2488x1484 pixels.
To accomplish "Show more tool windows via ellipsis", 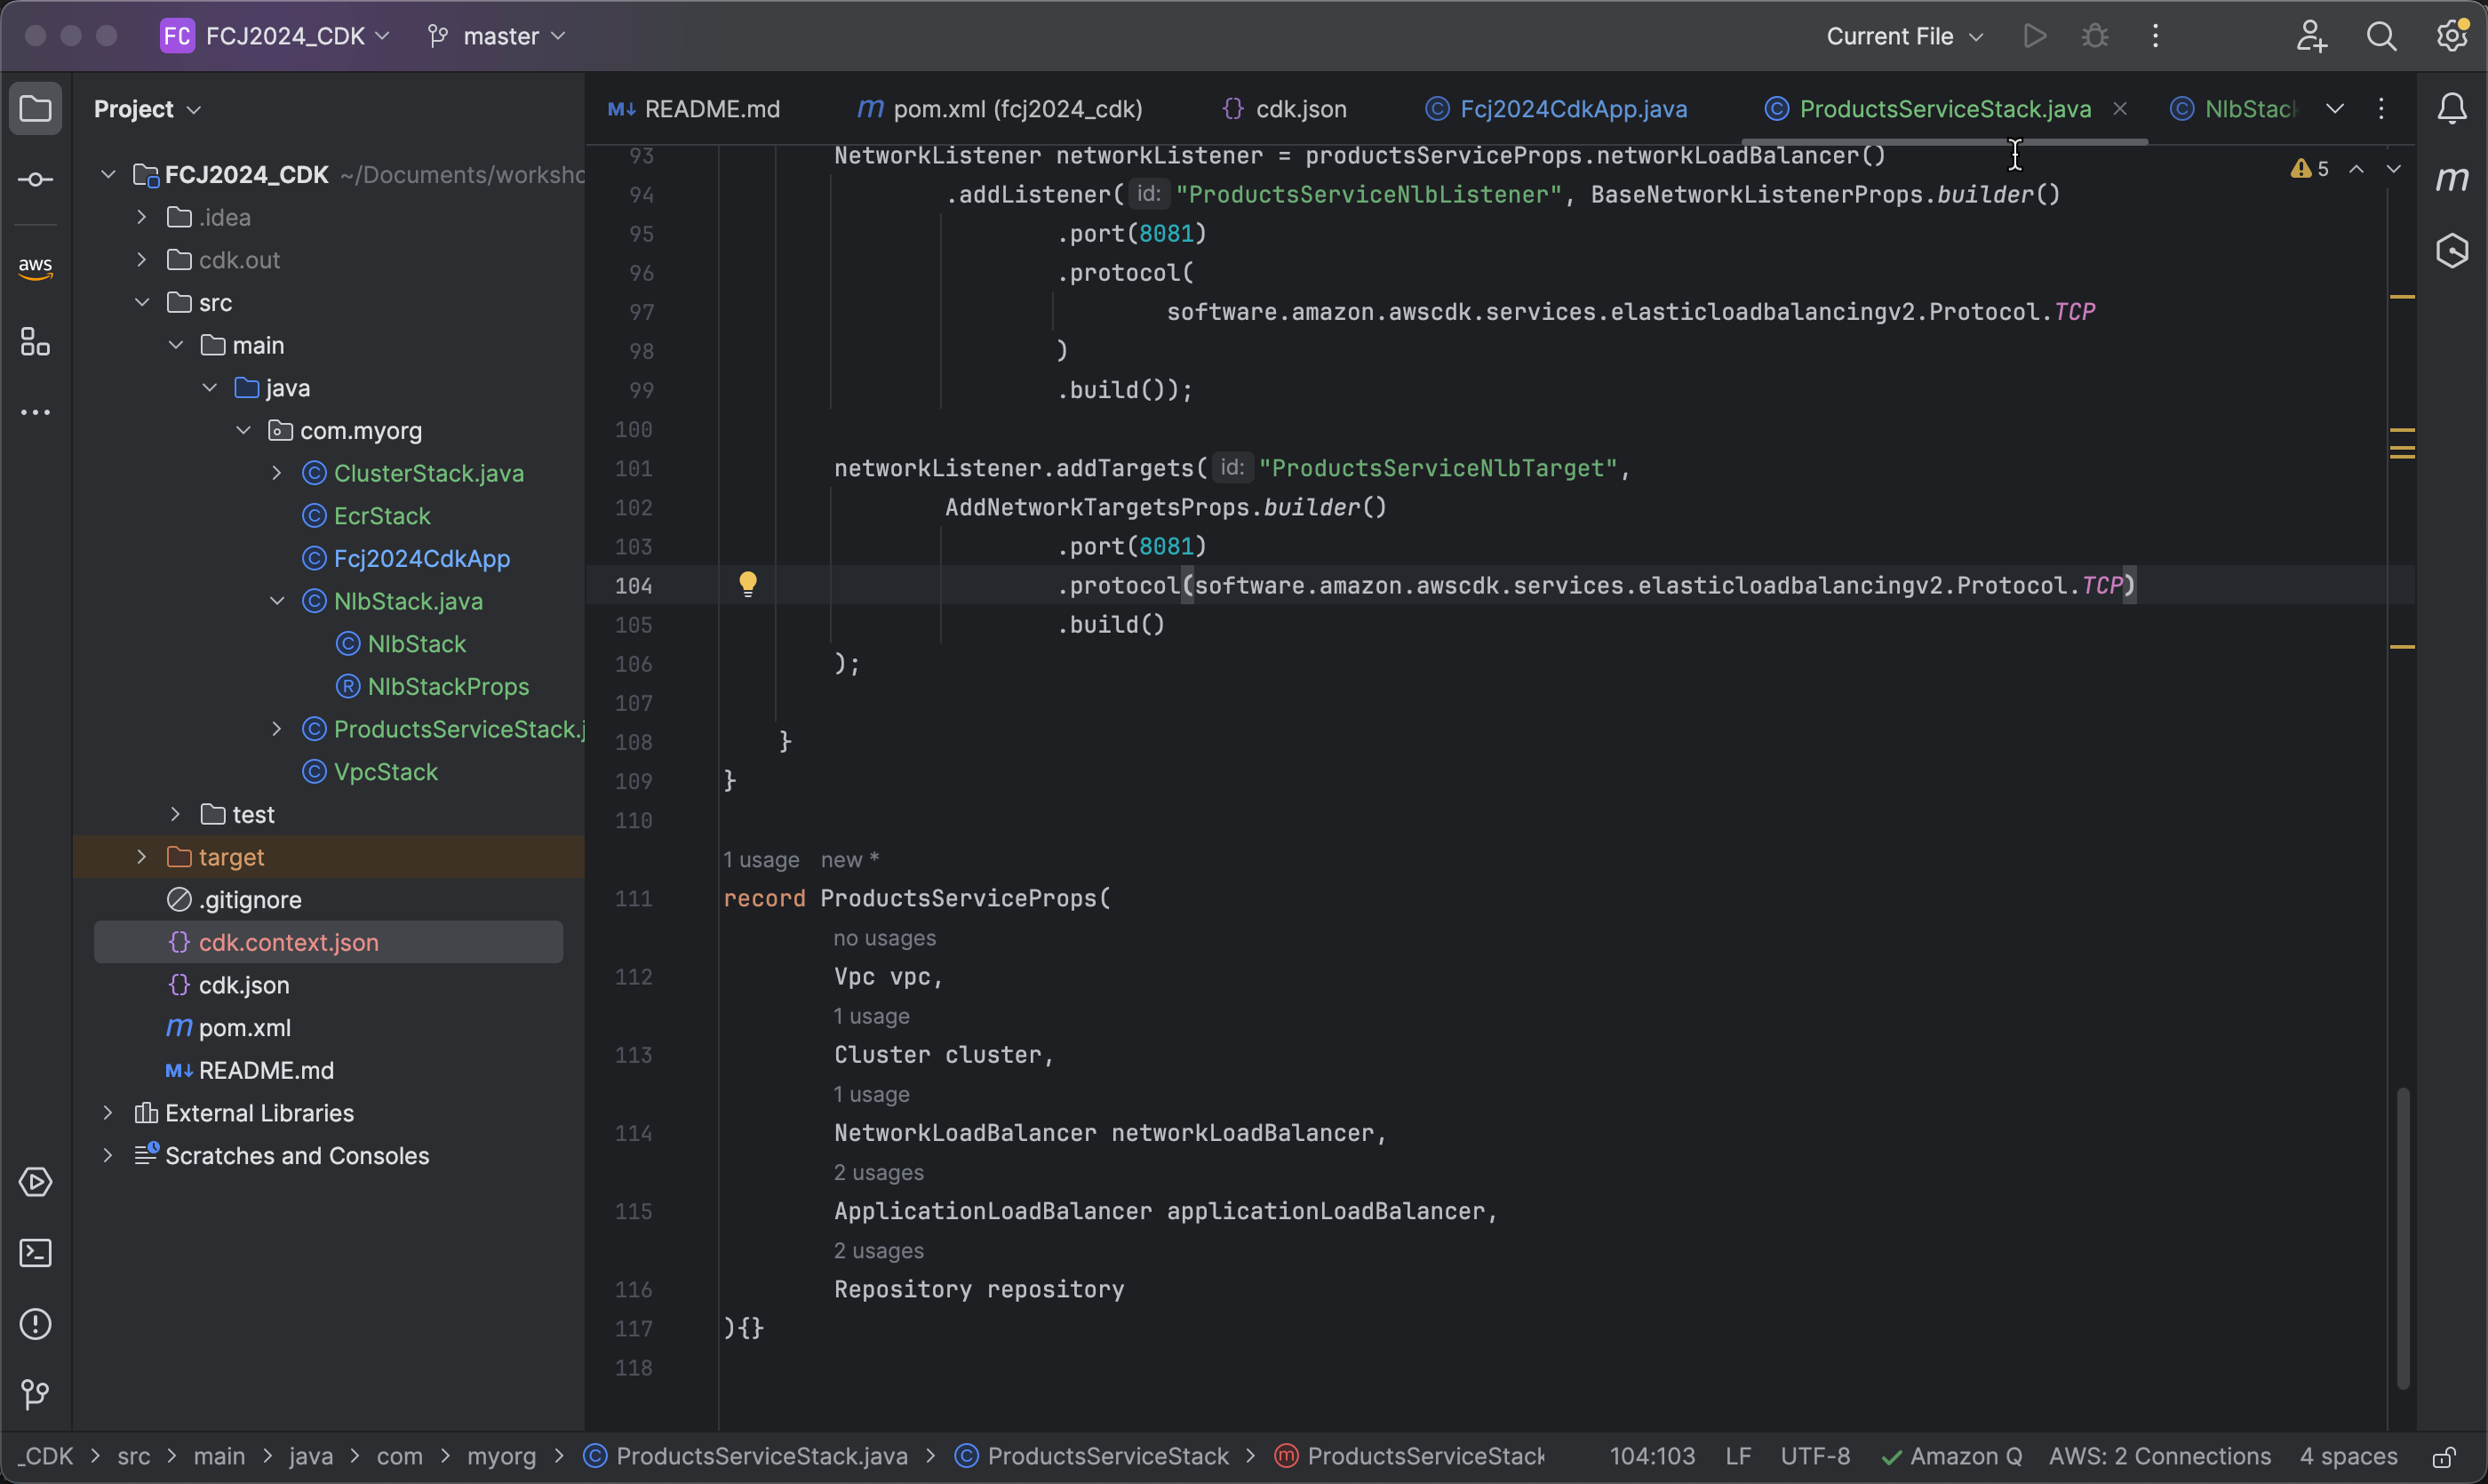I will click(36, 412).
